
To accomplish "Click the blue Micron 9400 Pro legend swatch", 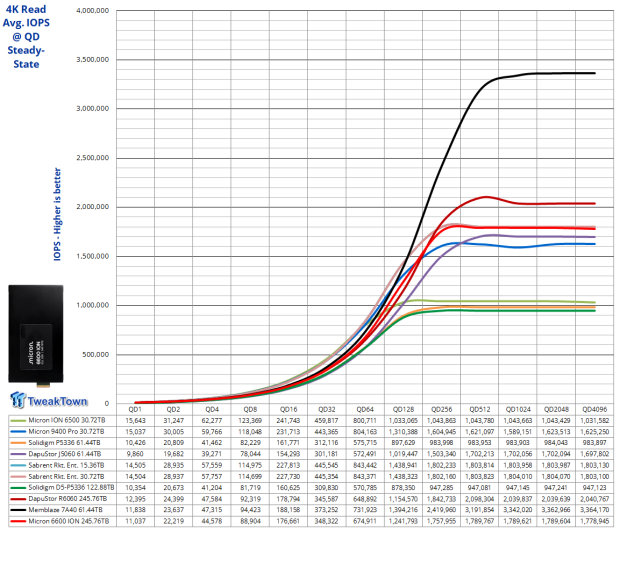I will click(18, 432).
